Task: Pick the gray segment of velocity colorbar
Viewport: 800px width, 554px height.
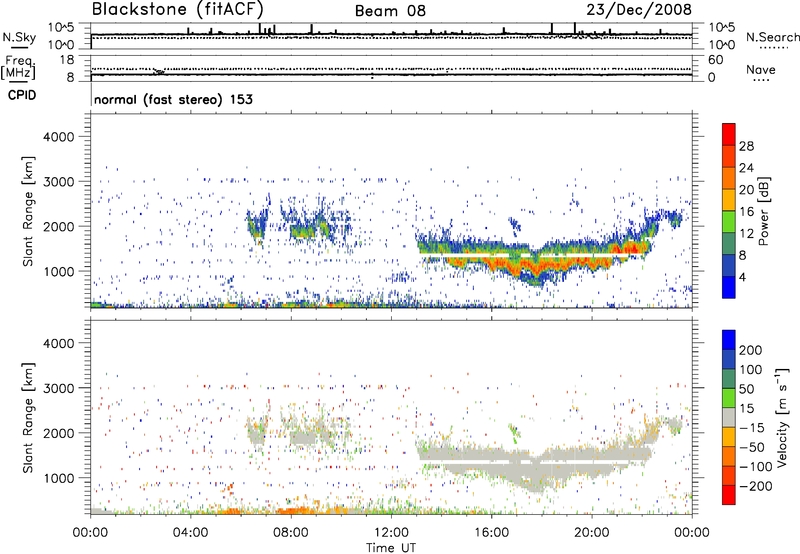Action: [x=729, y=418]
